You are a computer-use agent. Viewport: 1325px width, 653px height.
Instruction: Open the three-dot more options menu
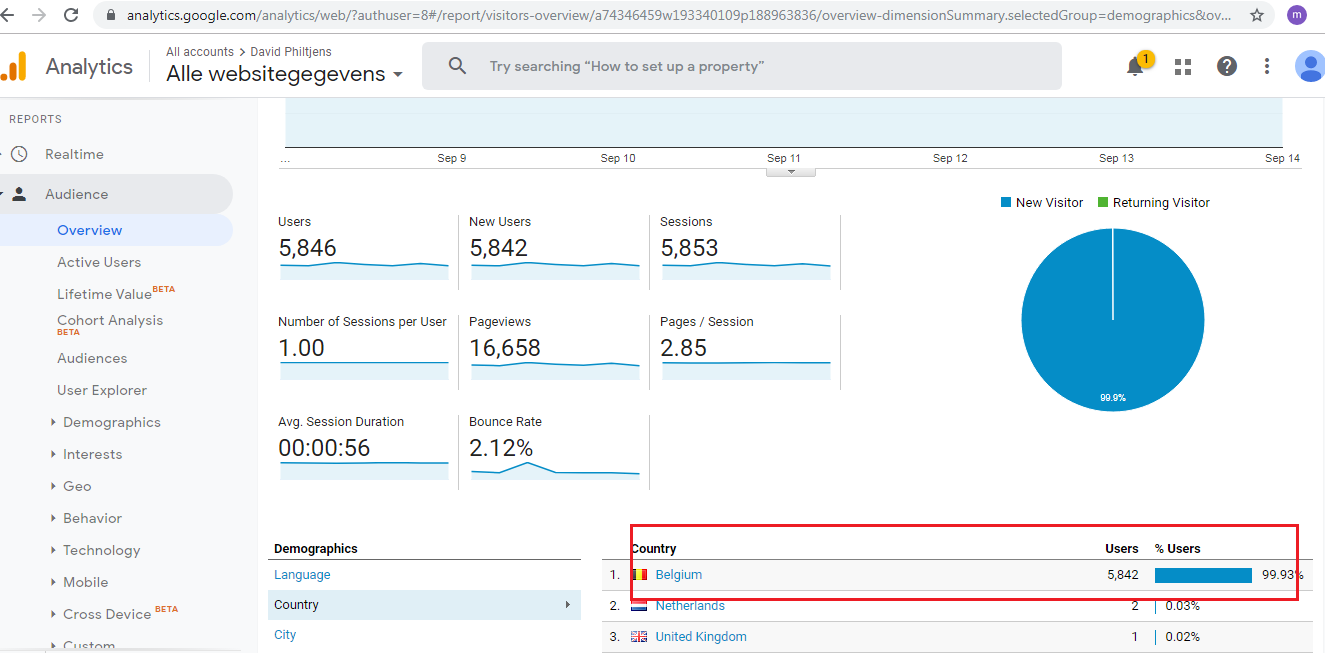click(x=1267, y=66)
